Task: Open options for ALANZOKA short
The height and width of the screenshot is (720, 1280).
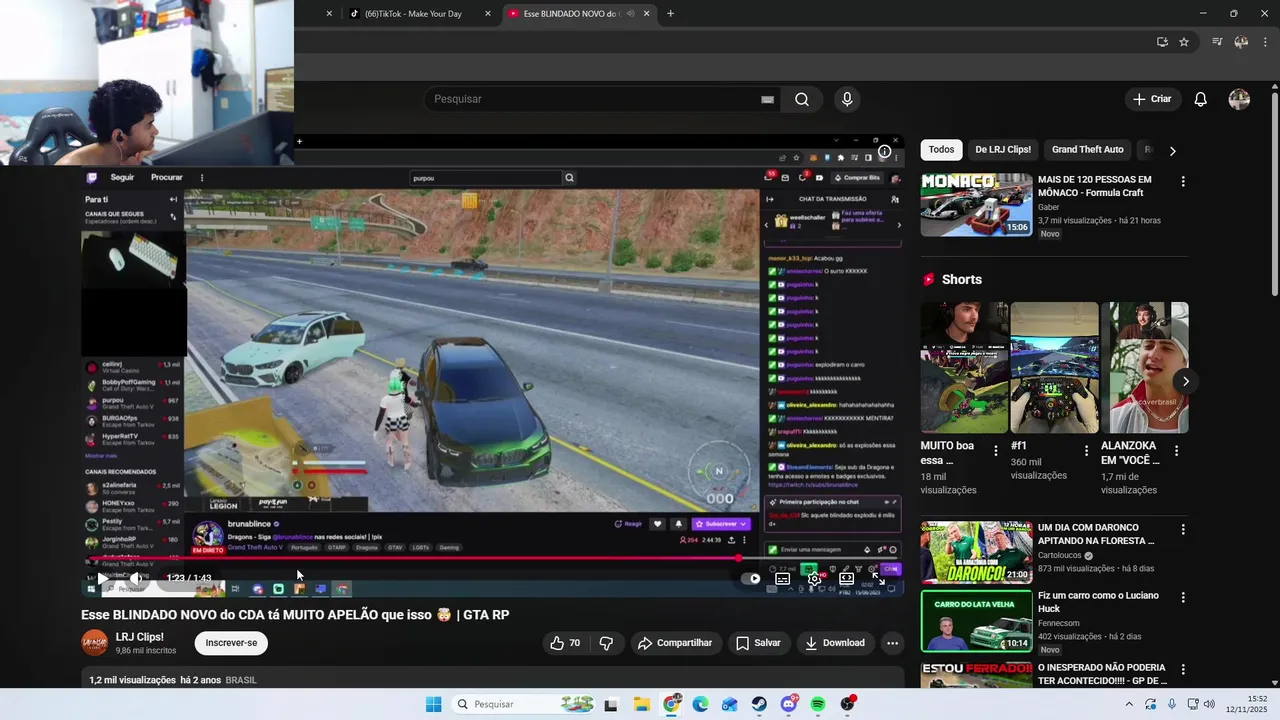Action: (1176, 451)
